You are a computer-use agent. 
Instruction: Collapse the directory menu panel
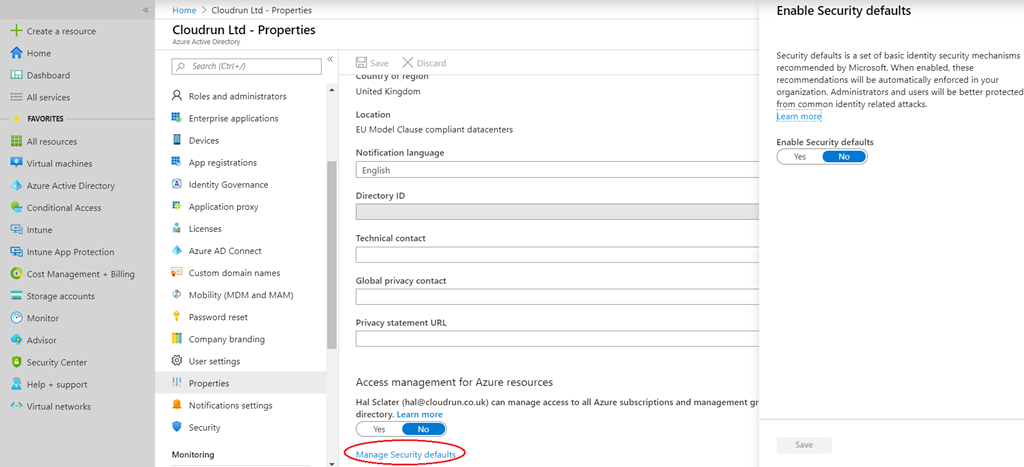click(330, 59)
